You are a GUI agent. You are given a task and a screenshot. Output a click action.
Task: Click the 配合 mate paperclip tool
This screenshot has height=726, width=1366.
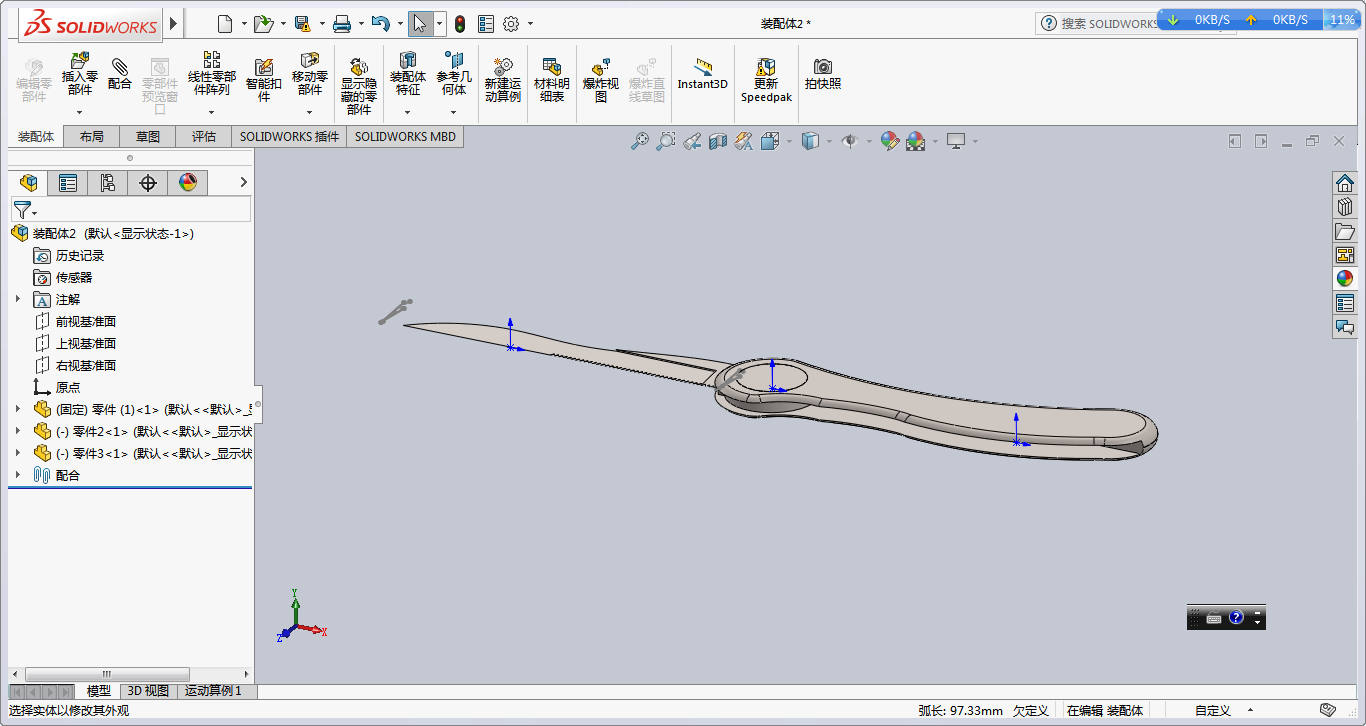click(120, 72)
